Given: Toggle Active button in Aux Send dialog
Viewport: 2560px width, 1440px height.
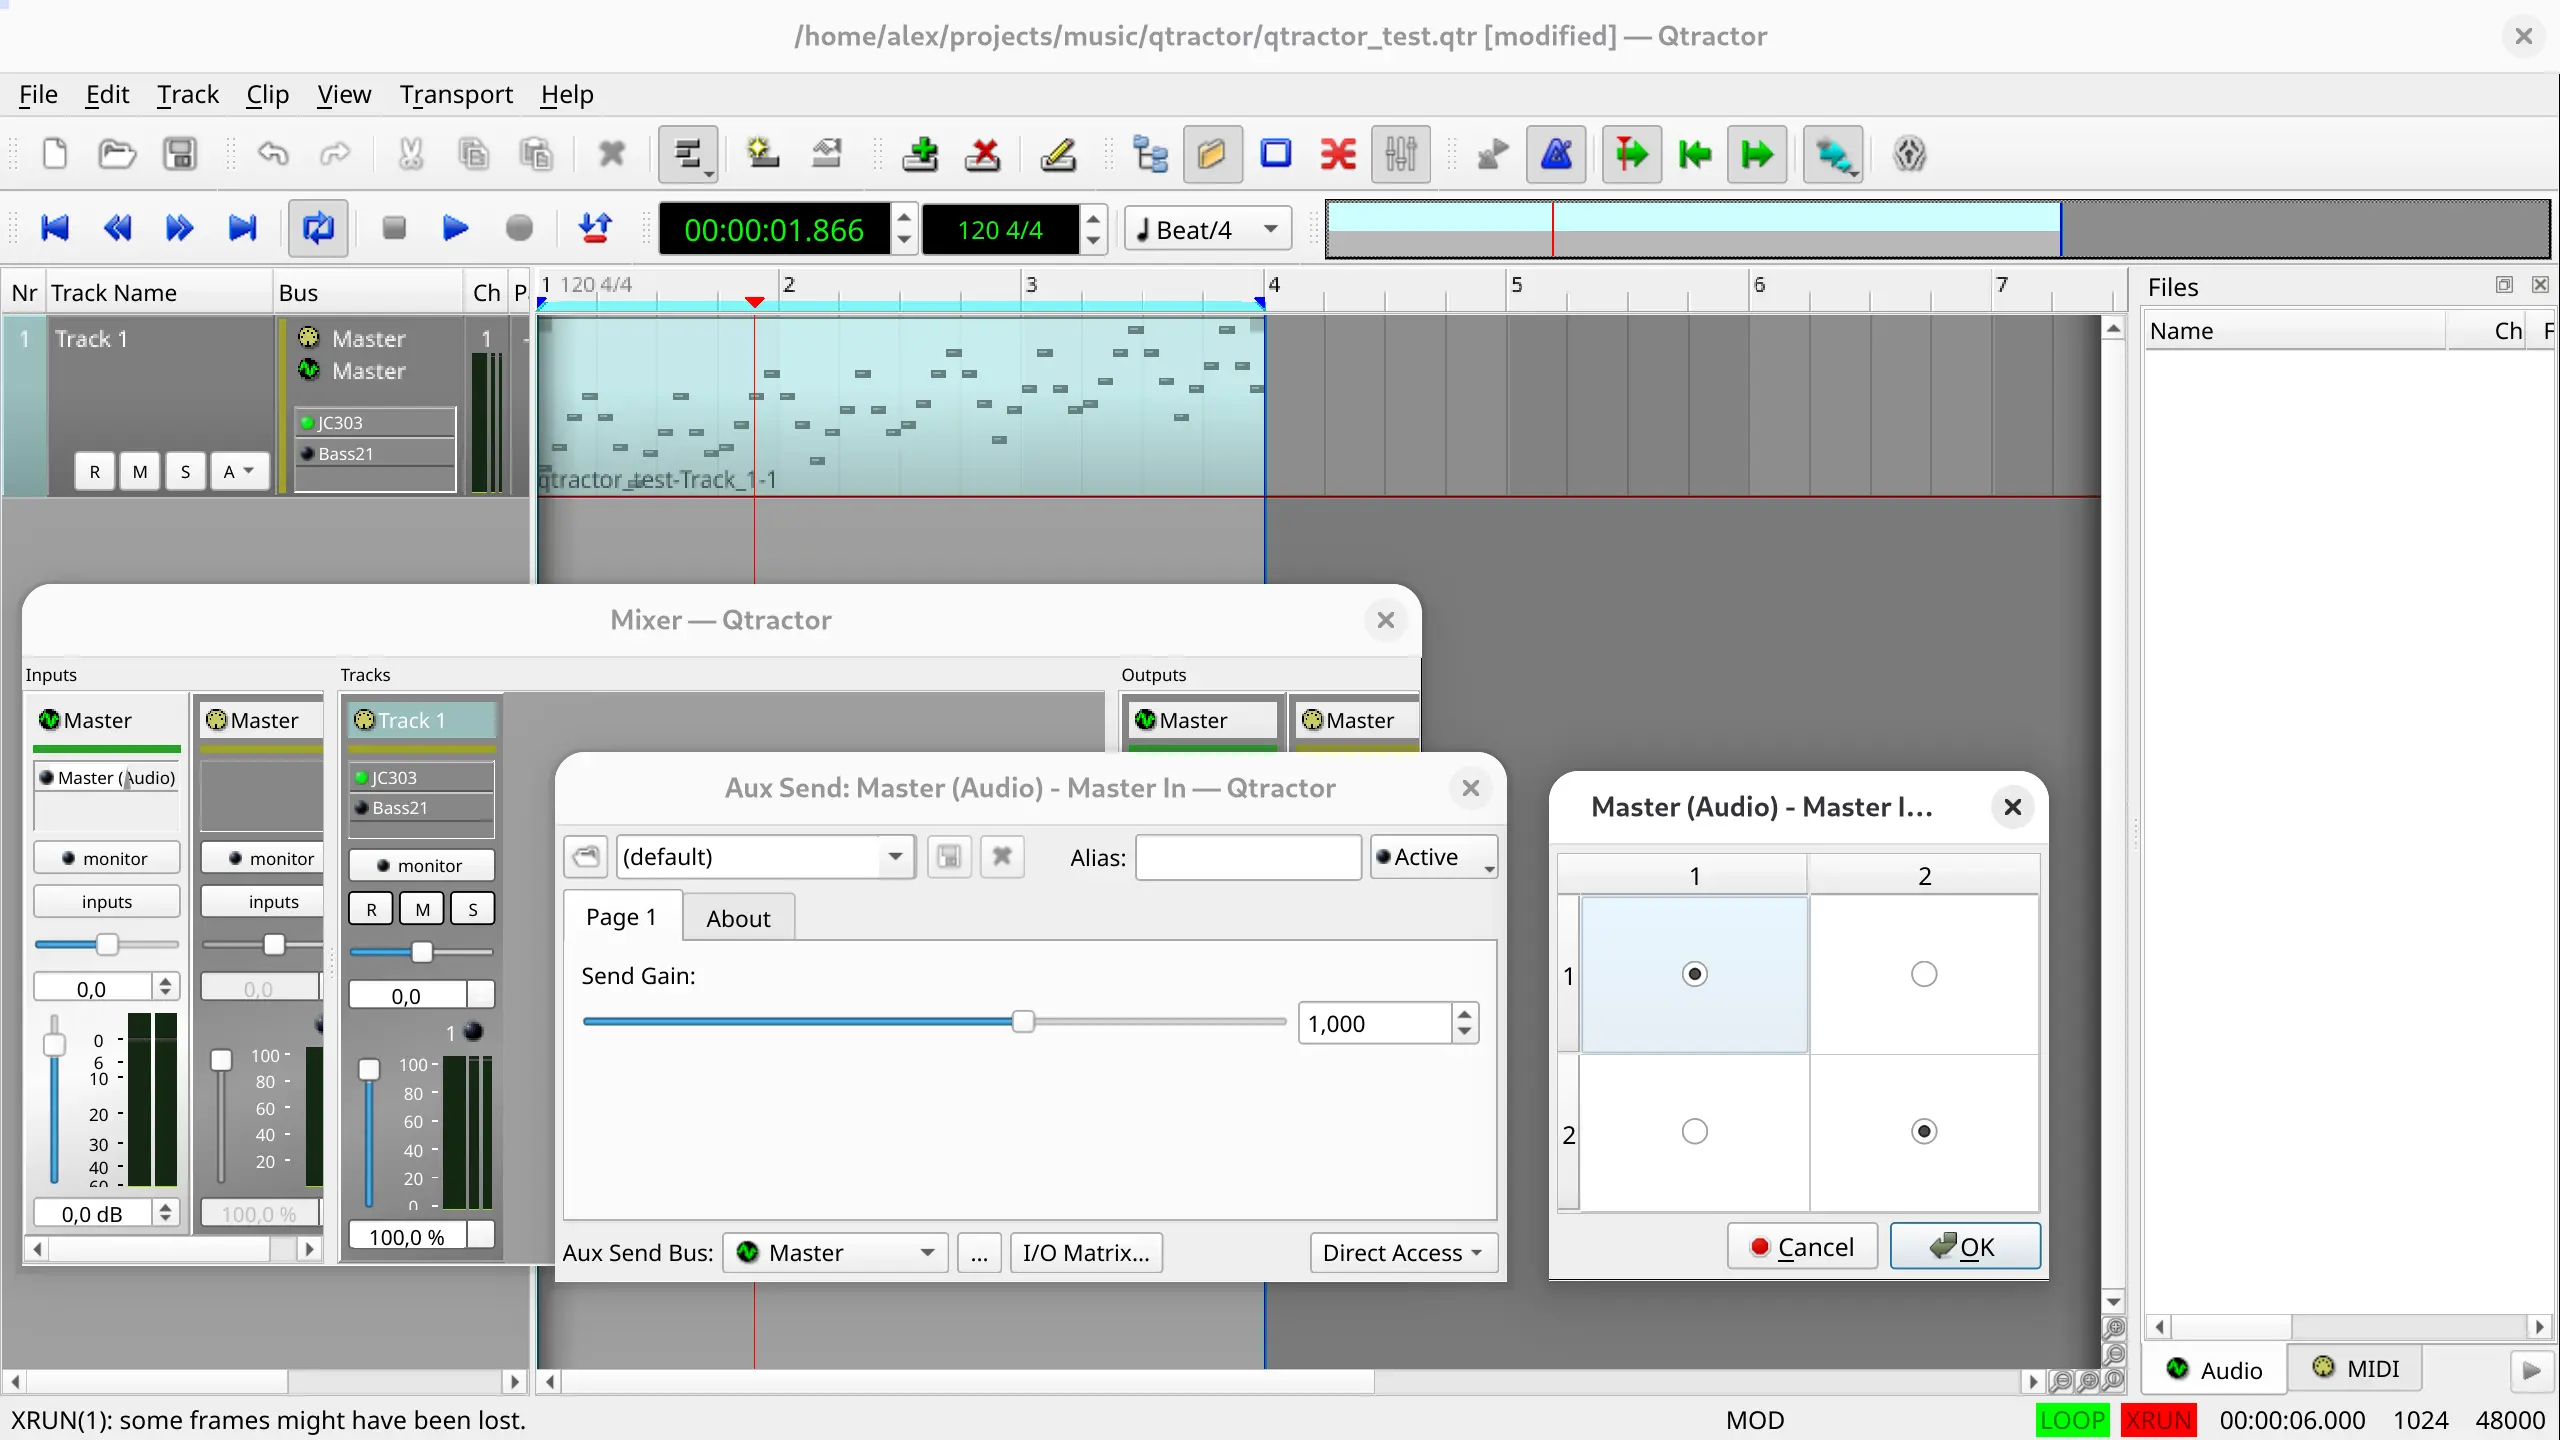Looking at the screenshot, I should pos(1433,857).
